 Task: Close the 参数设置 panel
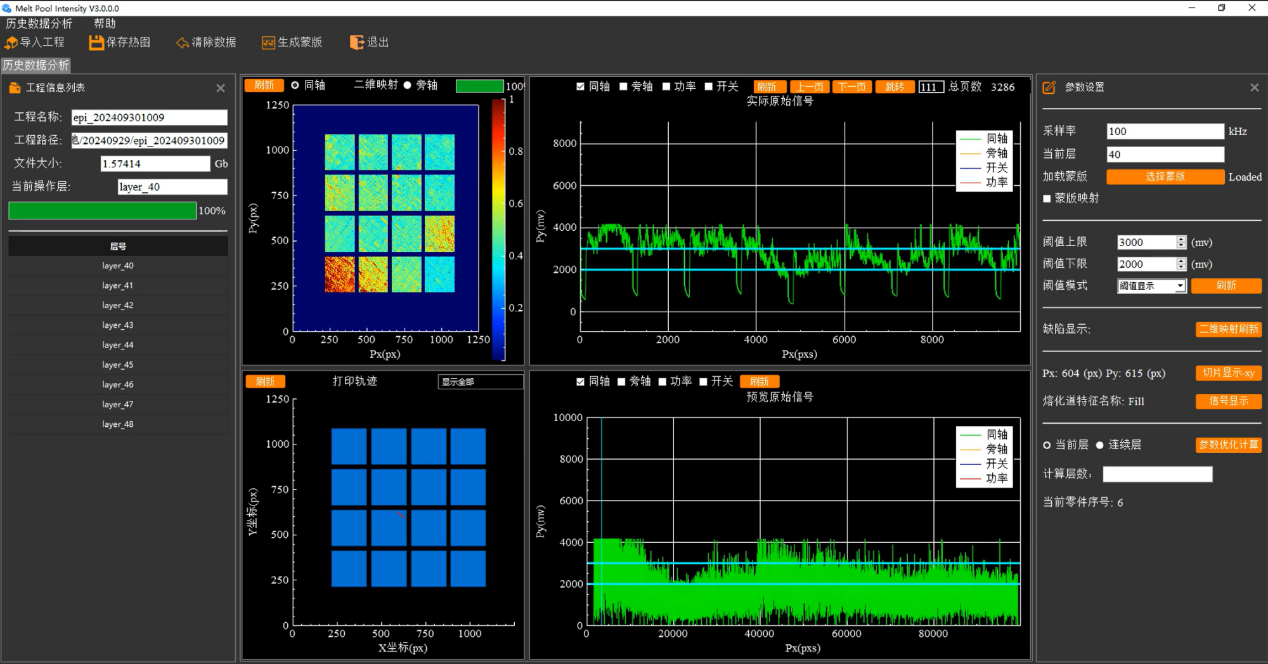coord(1255,88)
